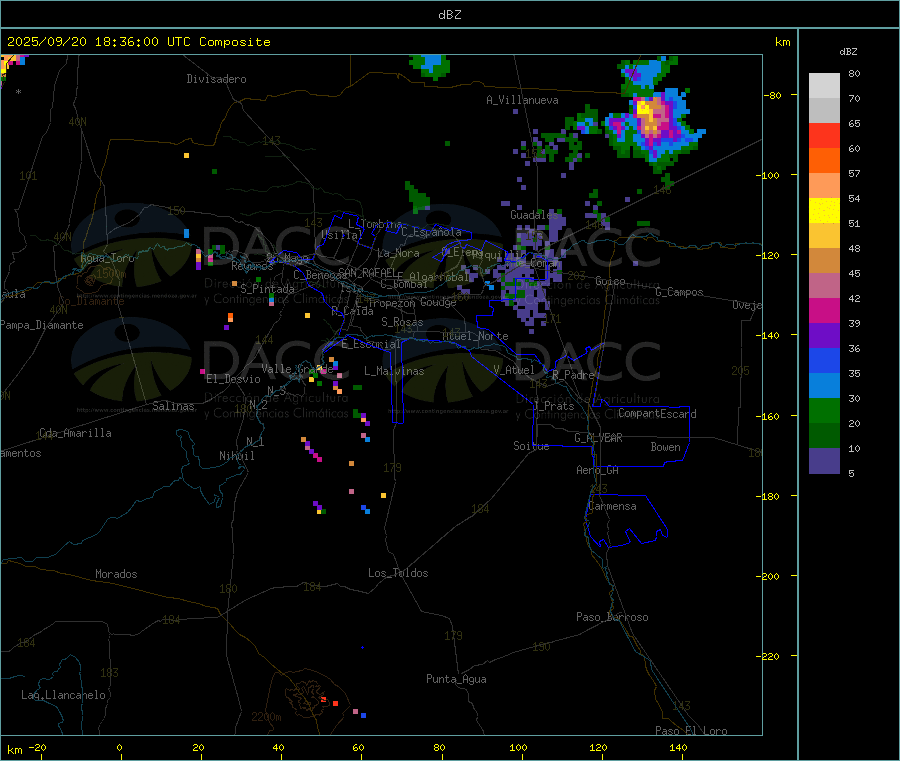900x761 pixels.
Task: Click the G_Campos map label
Action: (679, 292)
